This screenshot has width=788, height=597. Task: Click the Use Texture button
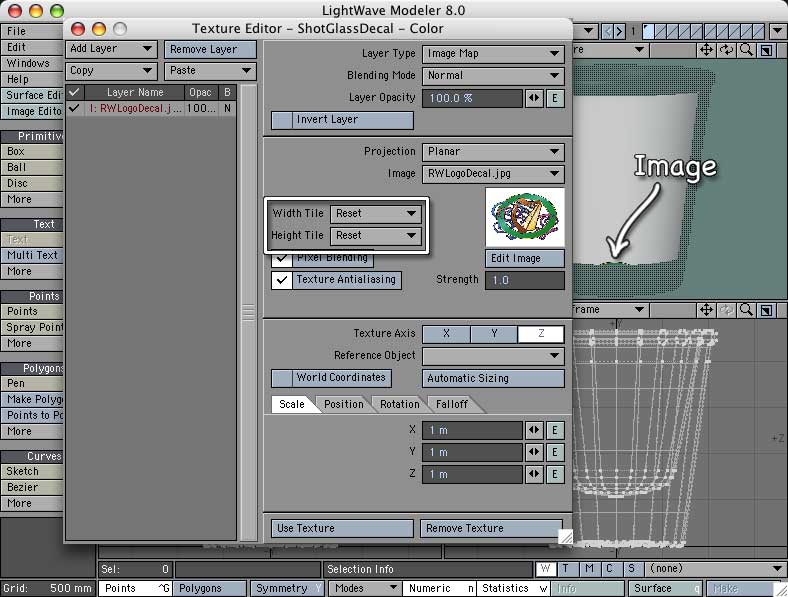pos(342,528)
